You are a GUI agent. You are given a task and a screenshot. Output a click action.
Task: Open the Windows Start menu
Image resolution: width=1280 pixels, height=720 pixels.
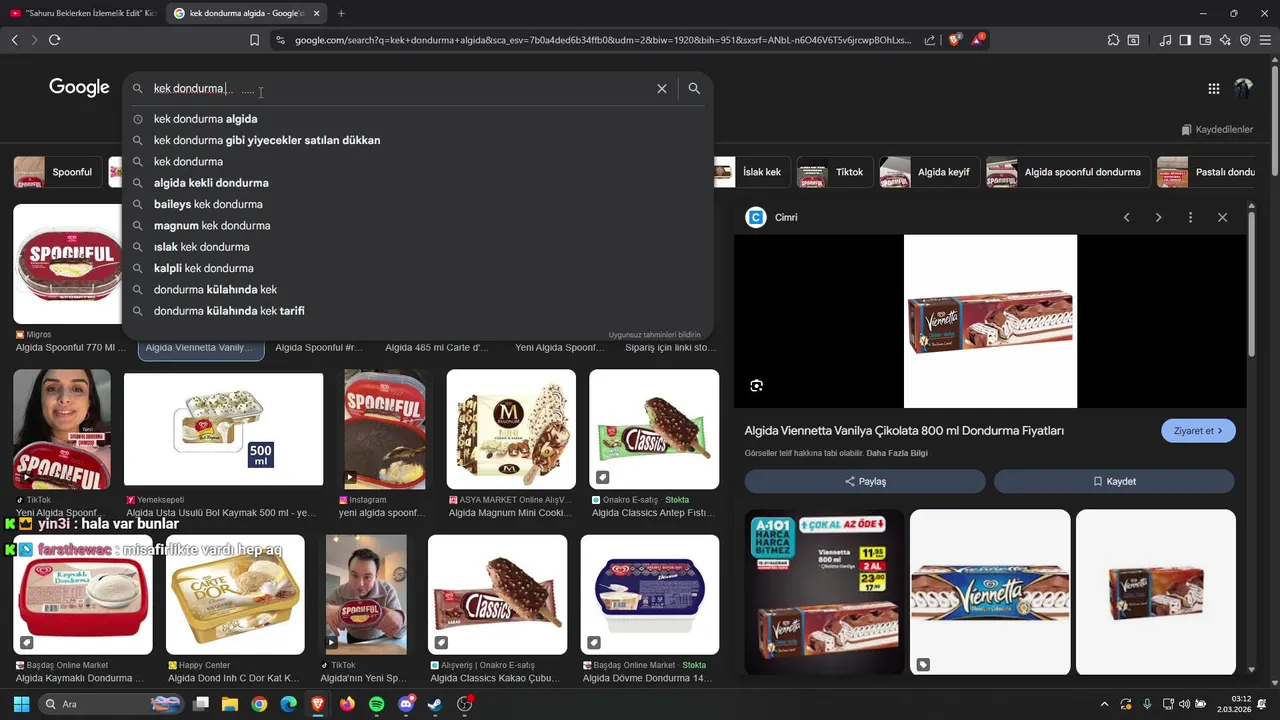tap(21, 704)
